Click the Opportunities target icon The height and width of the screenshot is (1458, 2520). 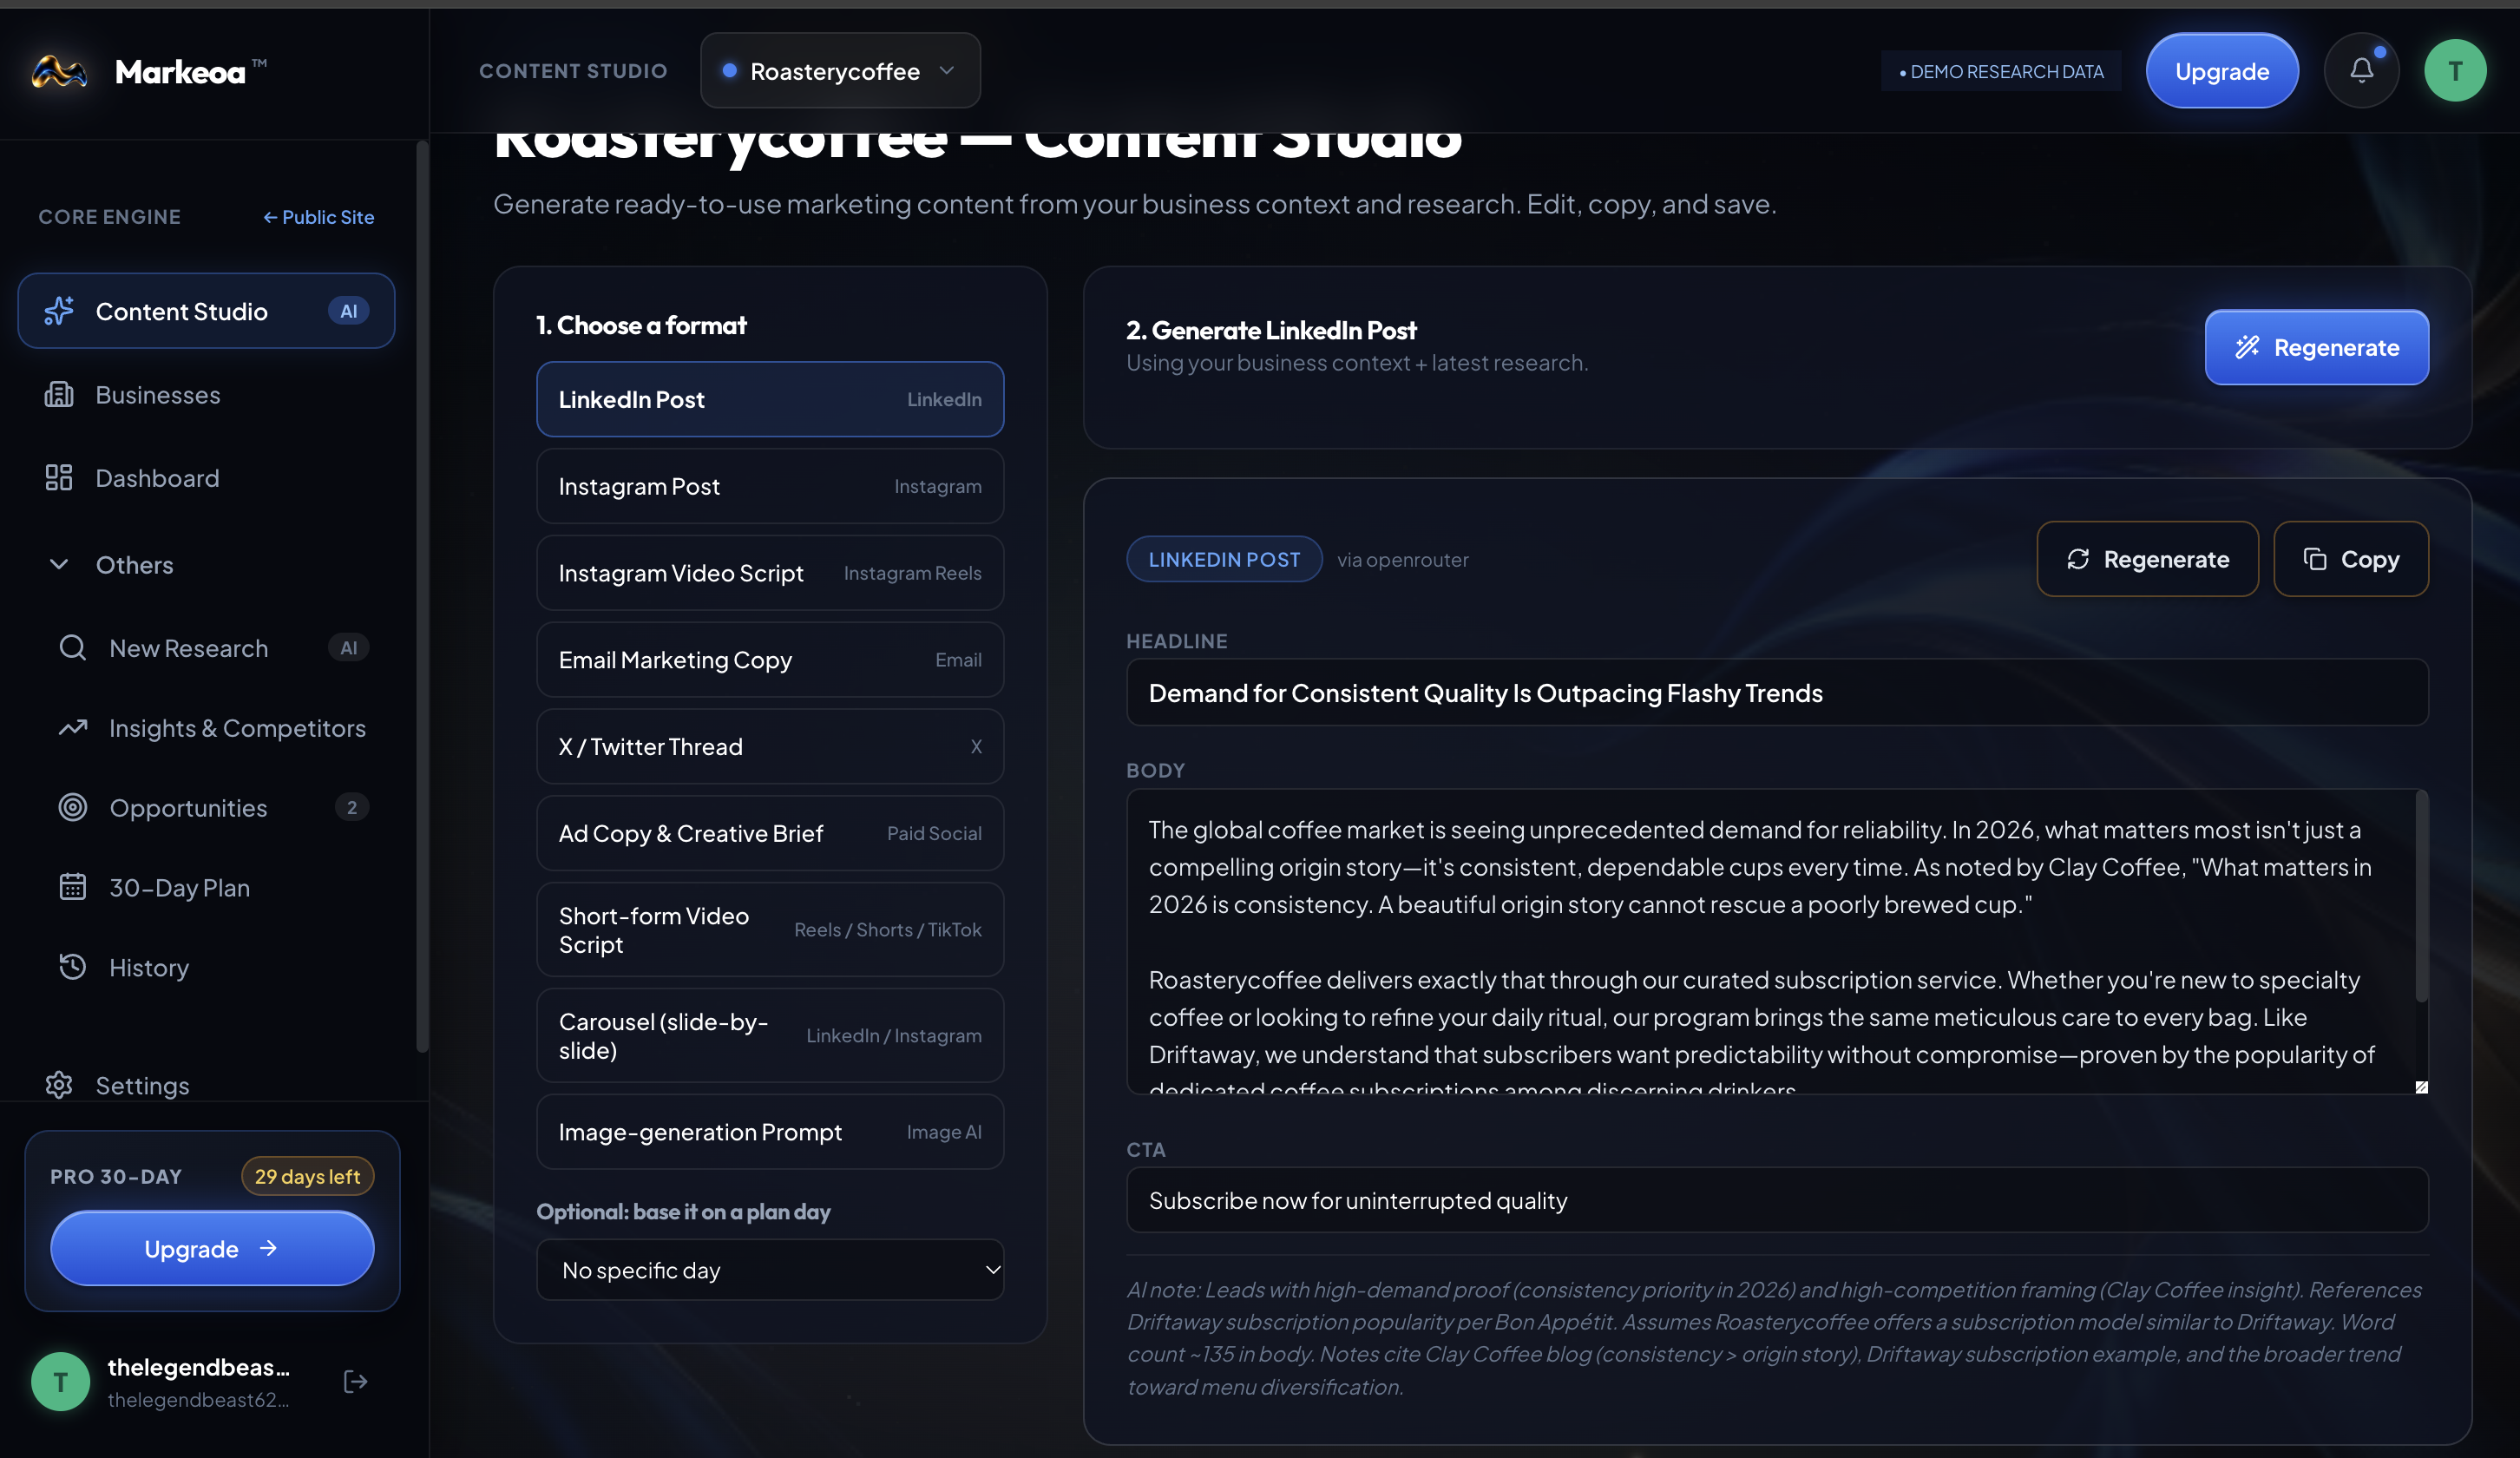click(72, 807)
